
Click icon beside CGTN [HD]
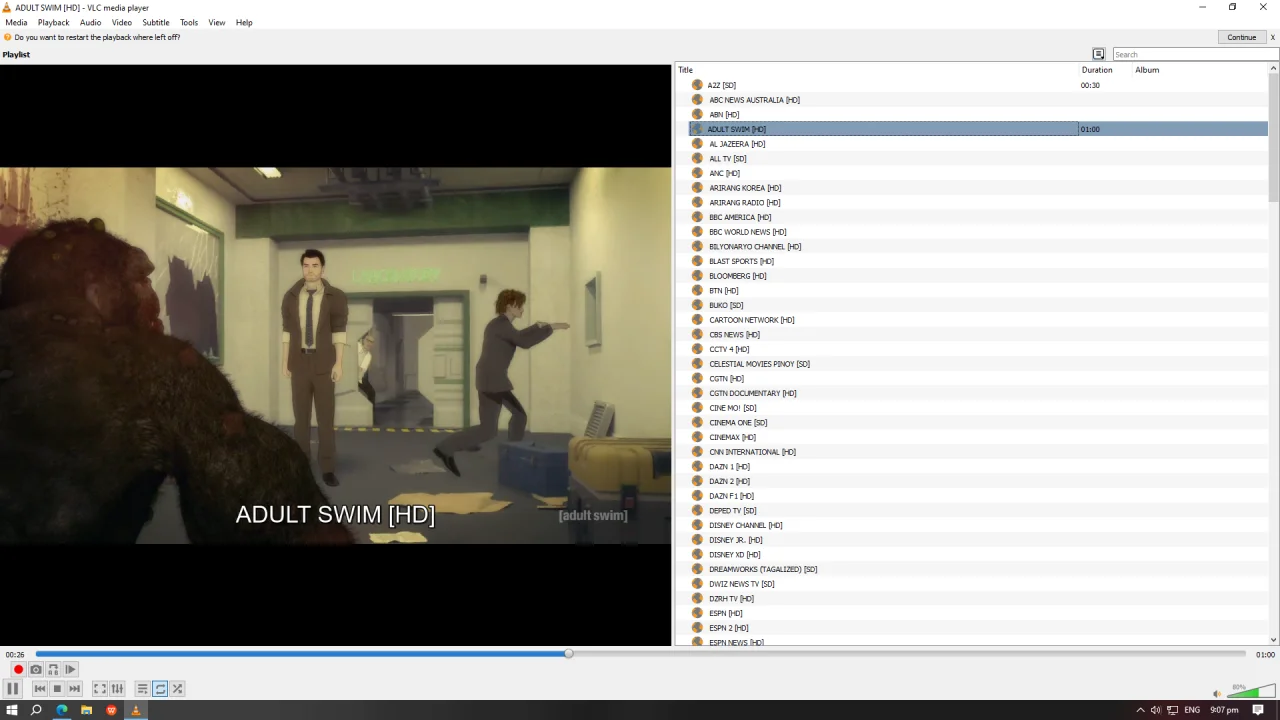(x=698, y=378)
